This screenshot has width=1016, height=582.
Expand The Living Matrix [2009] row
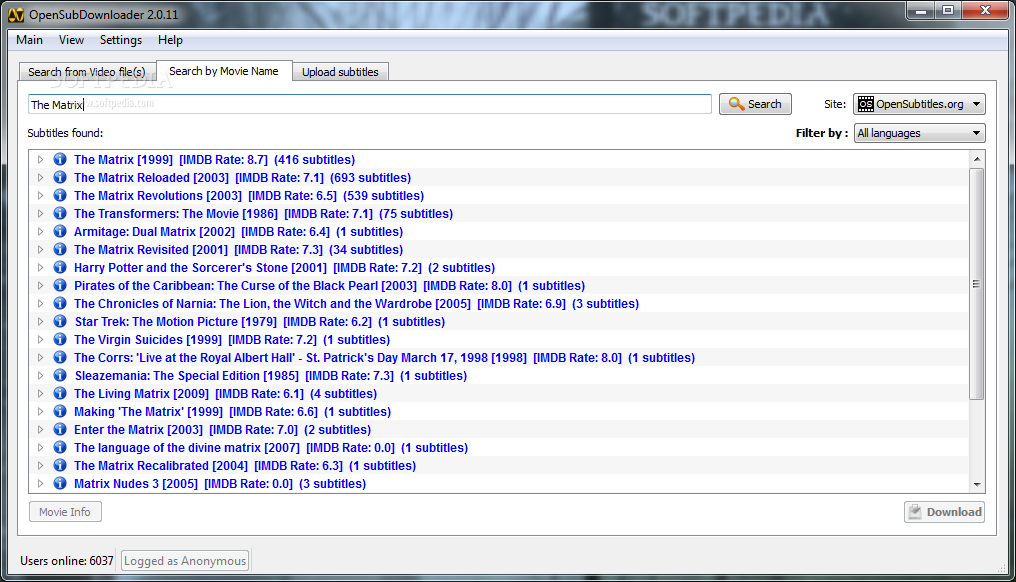tap(40, 393)
